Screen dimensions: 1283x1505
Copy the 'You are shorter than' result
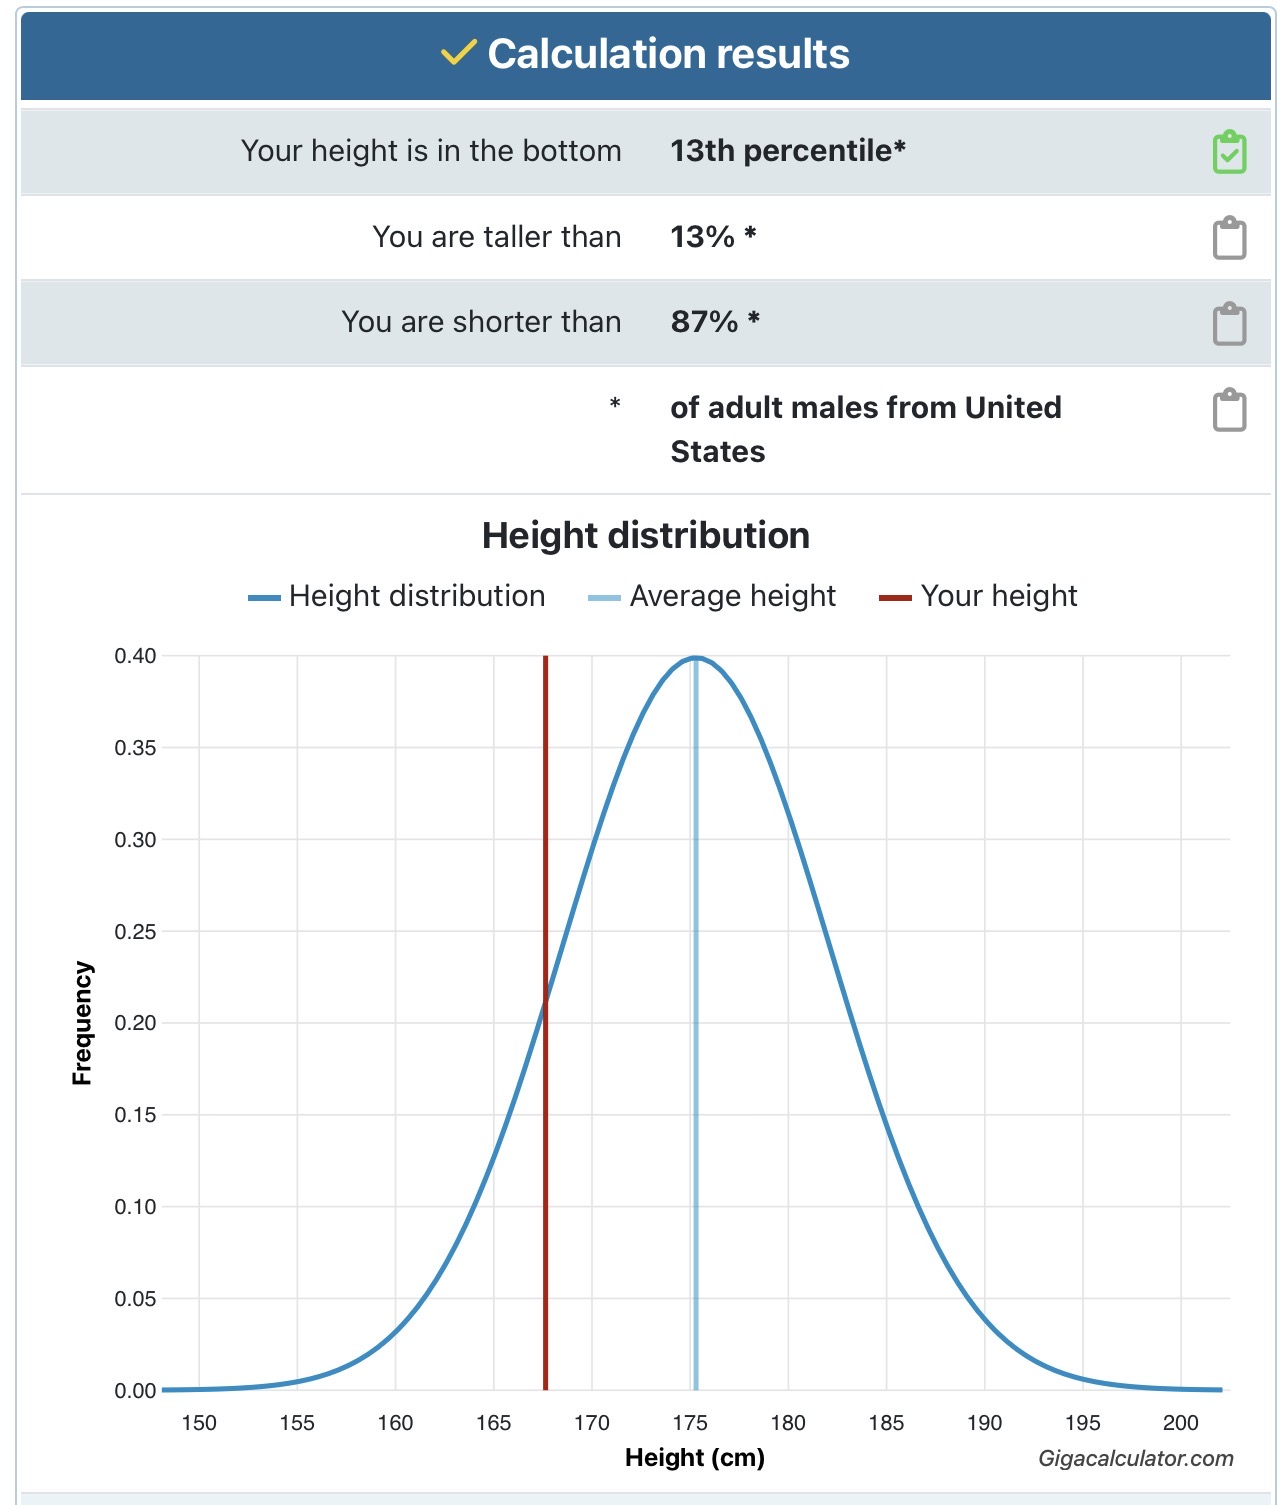pyautogui.click(x=1229, y=324)
